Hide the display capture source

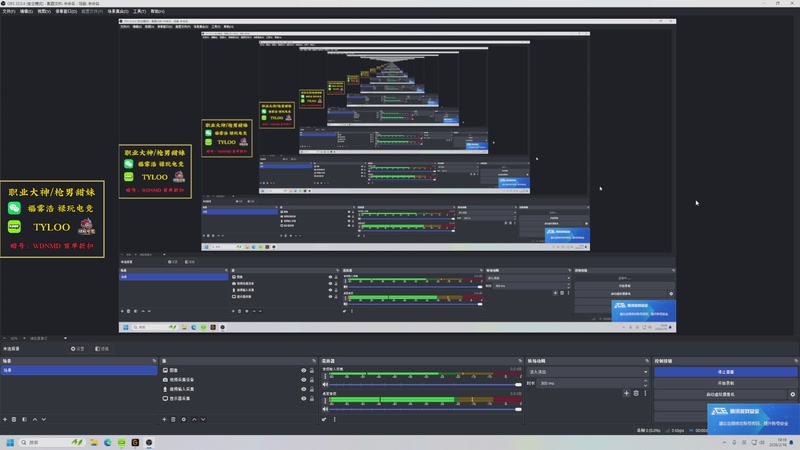[x=304, y=398]
